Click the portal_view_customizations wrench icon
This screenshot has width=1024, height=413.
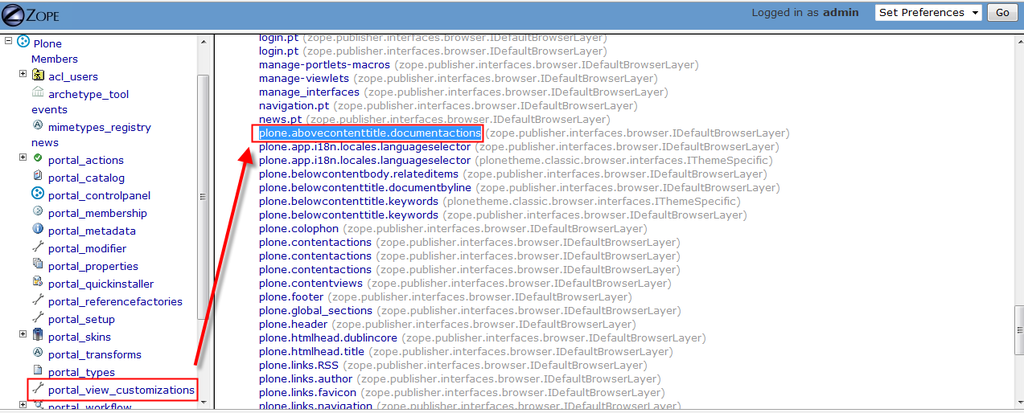point(38,388)
